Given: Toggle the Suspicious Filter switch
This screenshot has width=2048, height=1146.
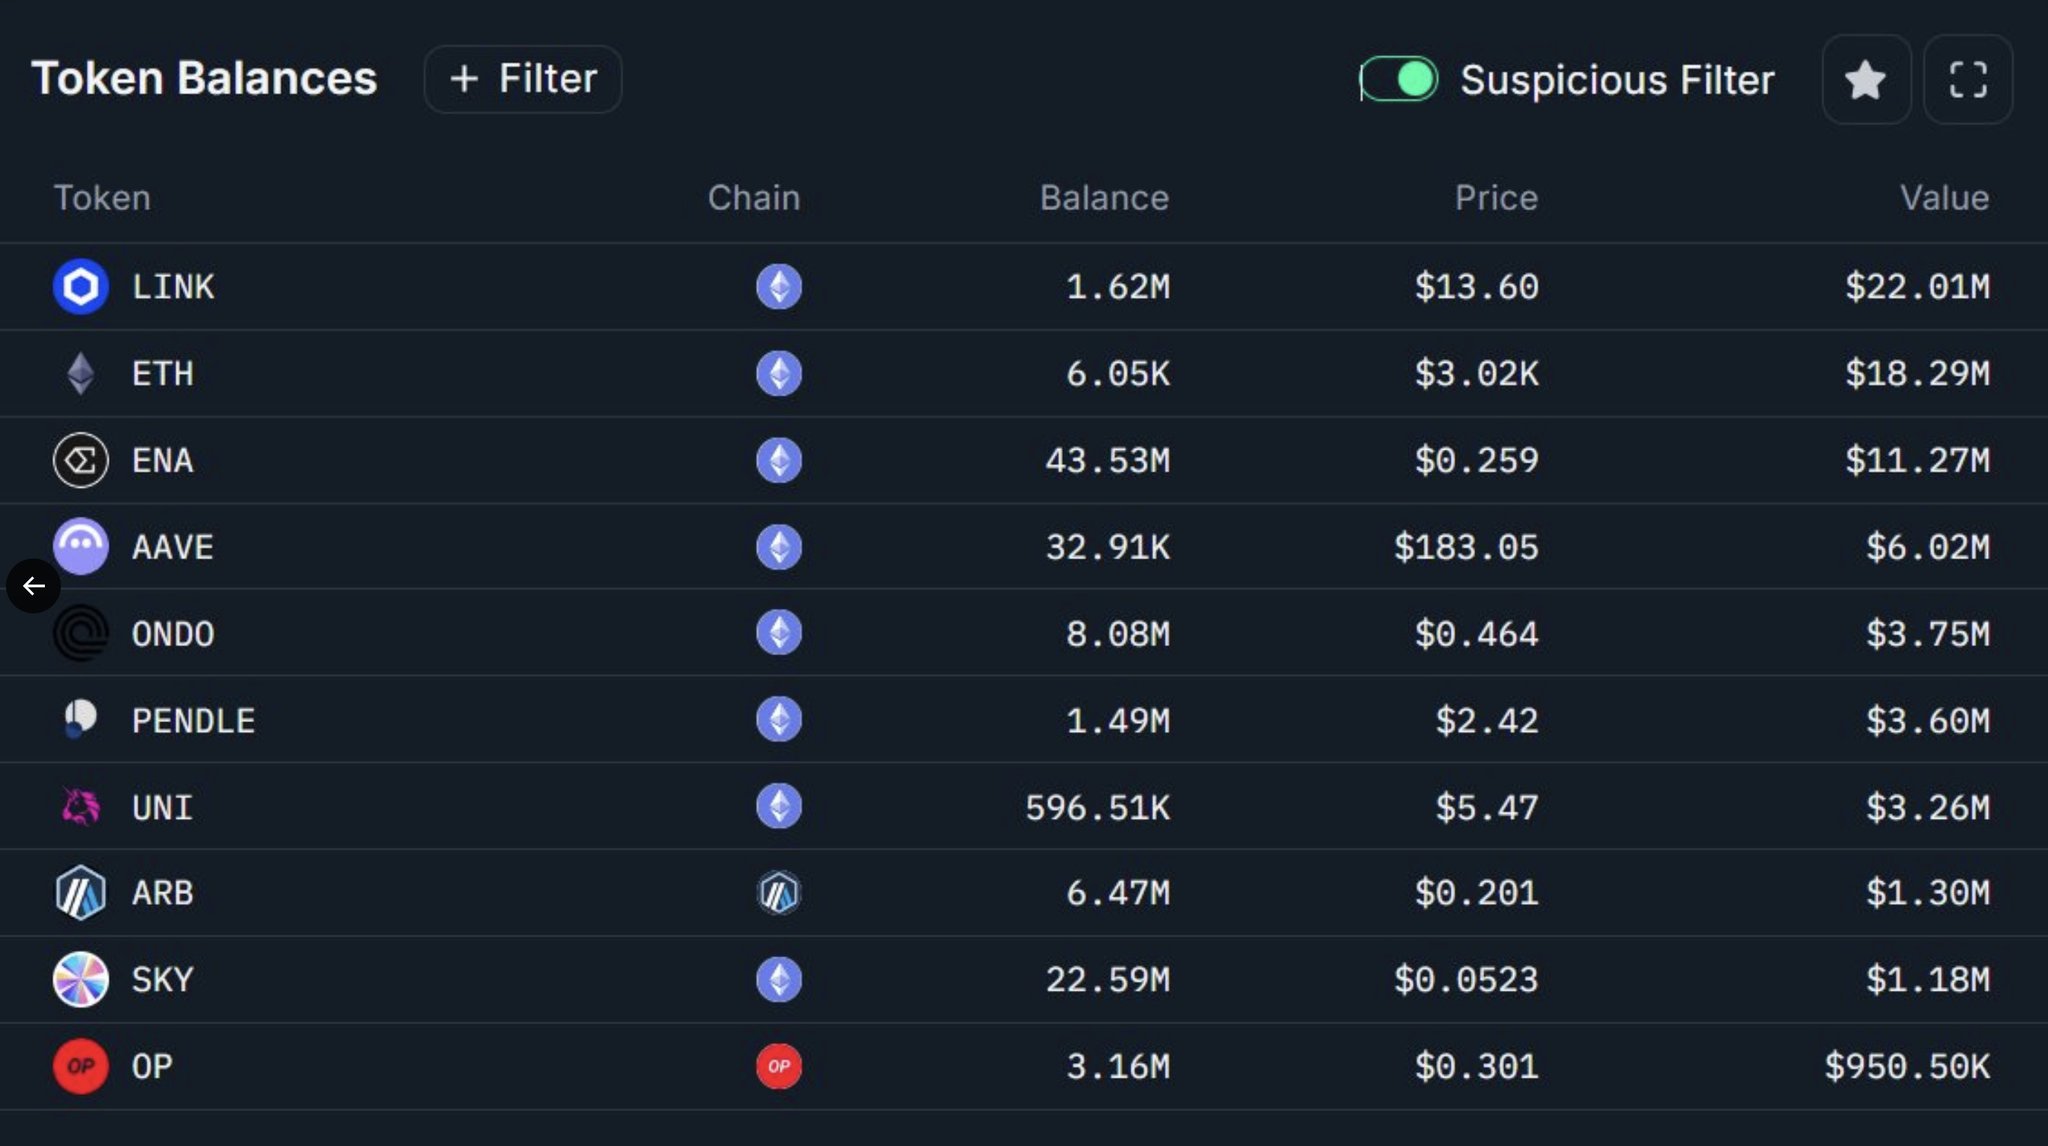Looking at the screenshot, I should [1399, 79].
